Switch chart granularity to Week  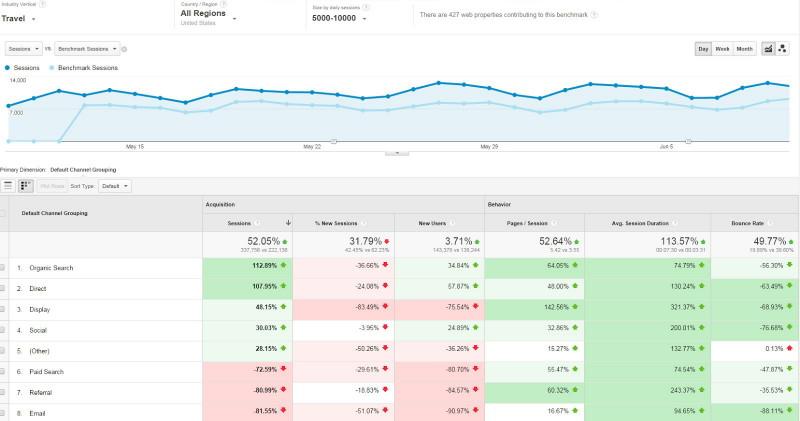pyautogui.click(x=723, y=48)
